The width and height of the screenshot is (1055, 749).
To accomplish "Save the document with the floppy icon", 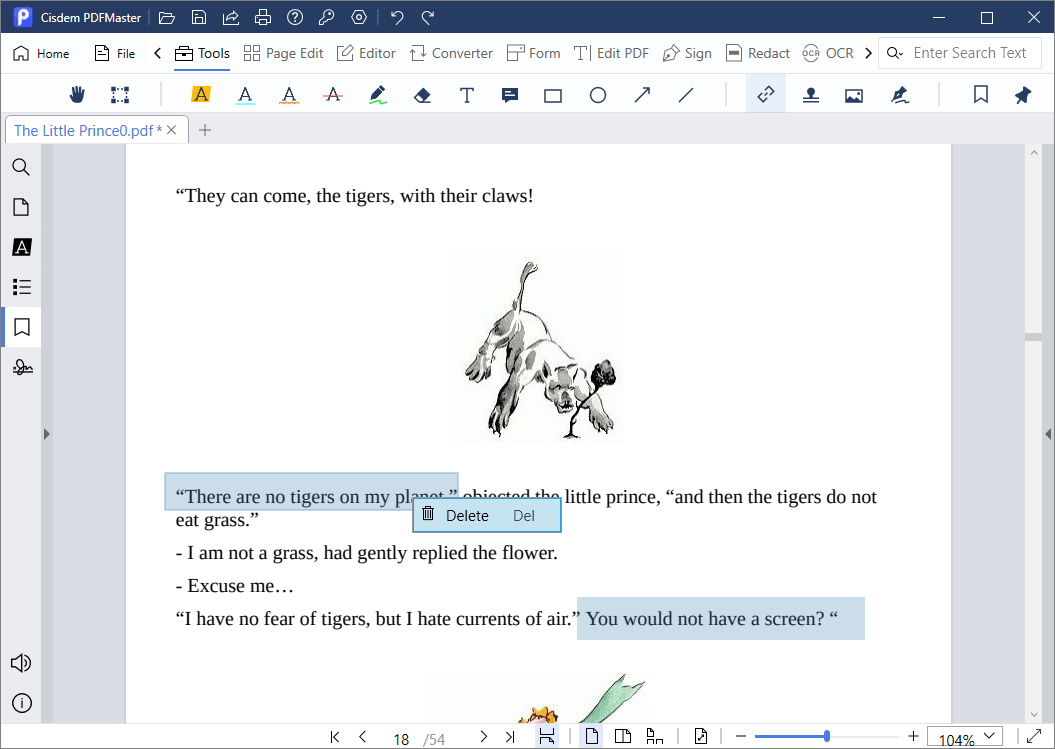I will pos(198,17).
